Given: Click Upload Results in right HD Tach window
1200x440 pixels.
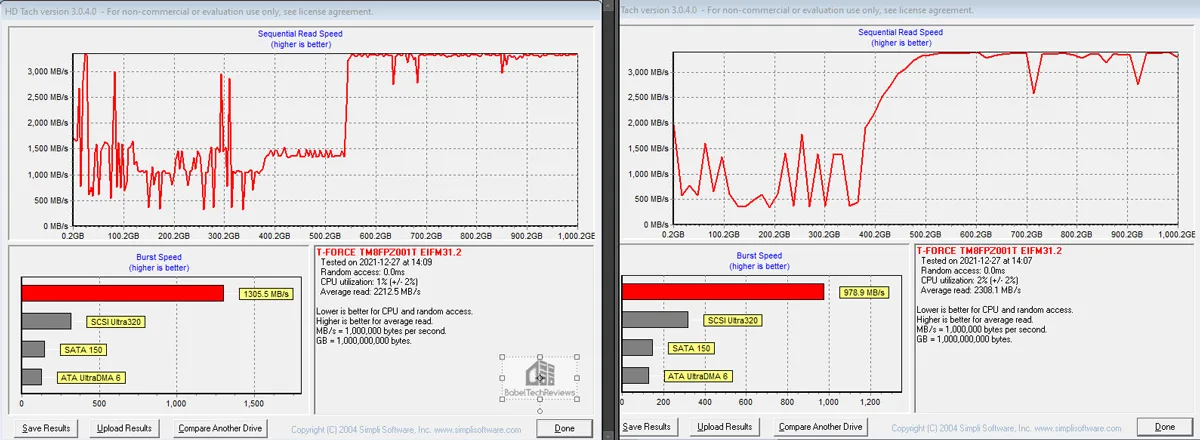Looking at the screenshot, I should coord(726,427).
